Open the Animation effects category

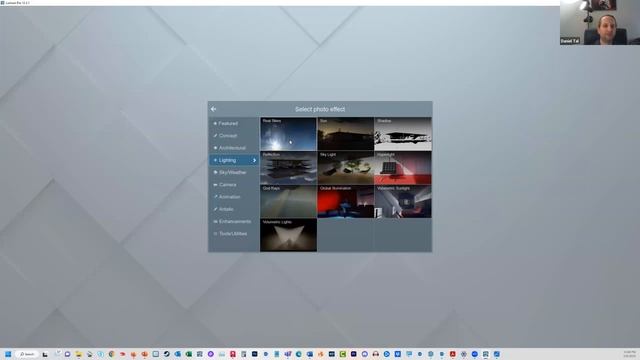[x=234, y=197]
